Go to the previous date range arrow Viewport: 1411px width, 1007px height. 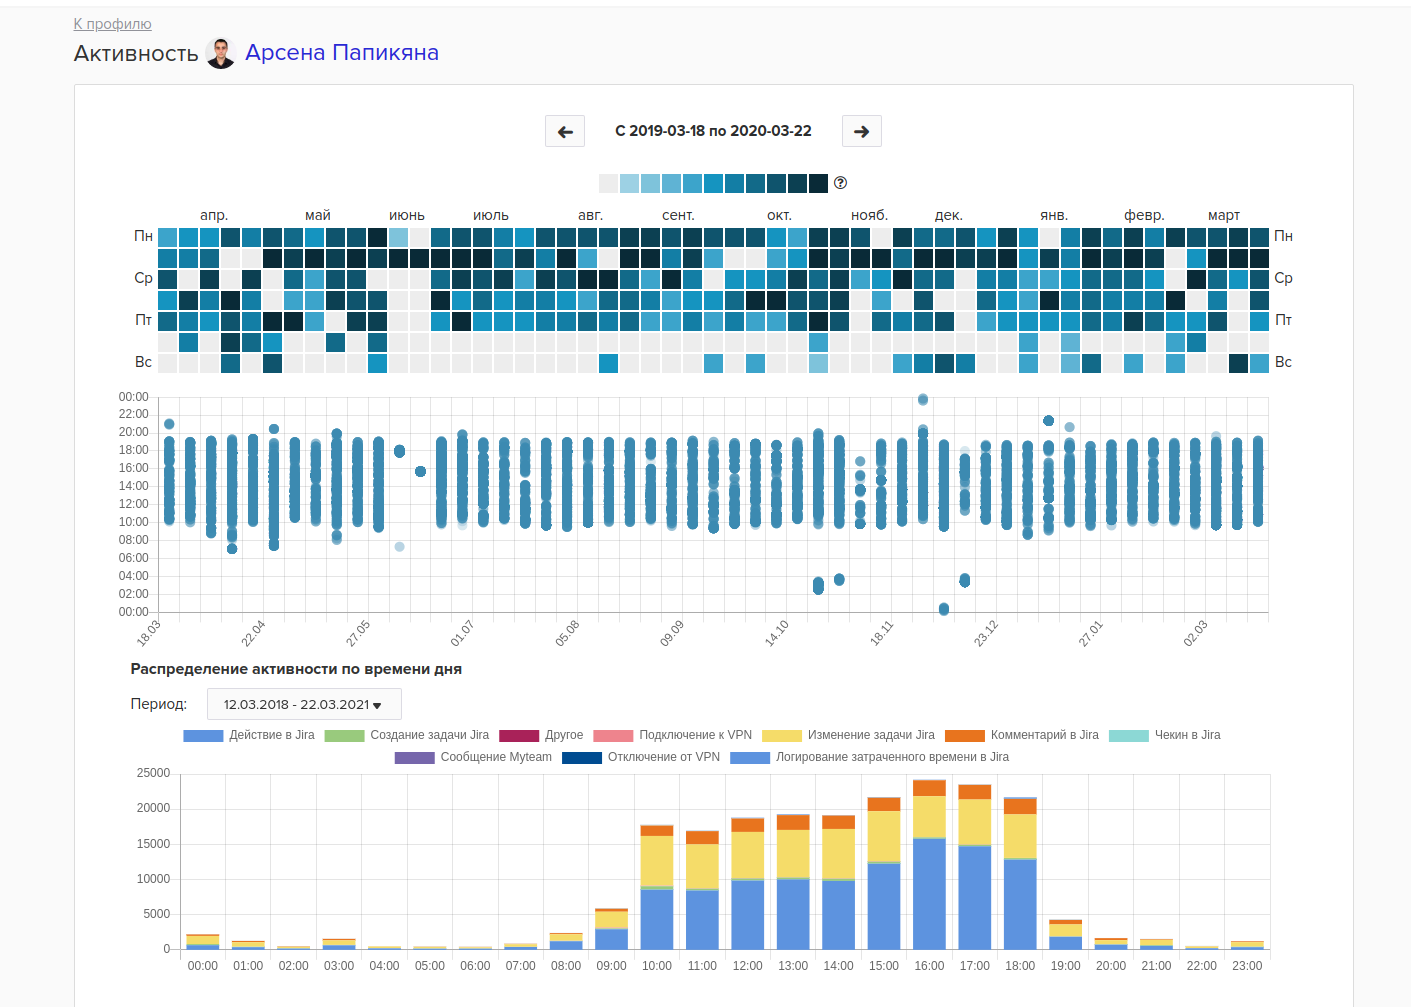tap(565, 131)
